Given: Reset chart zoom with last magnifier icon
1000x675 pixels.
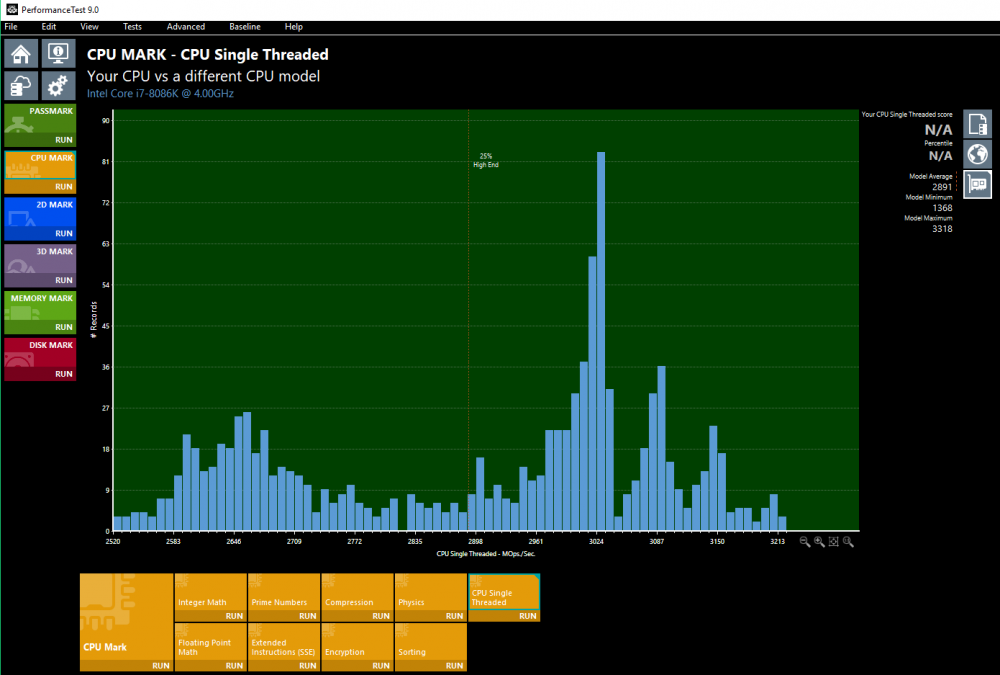Looking at the screenshot, I should click(x=848, y=541).
